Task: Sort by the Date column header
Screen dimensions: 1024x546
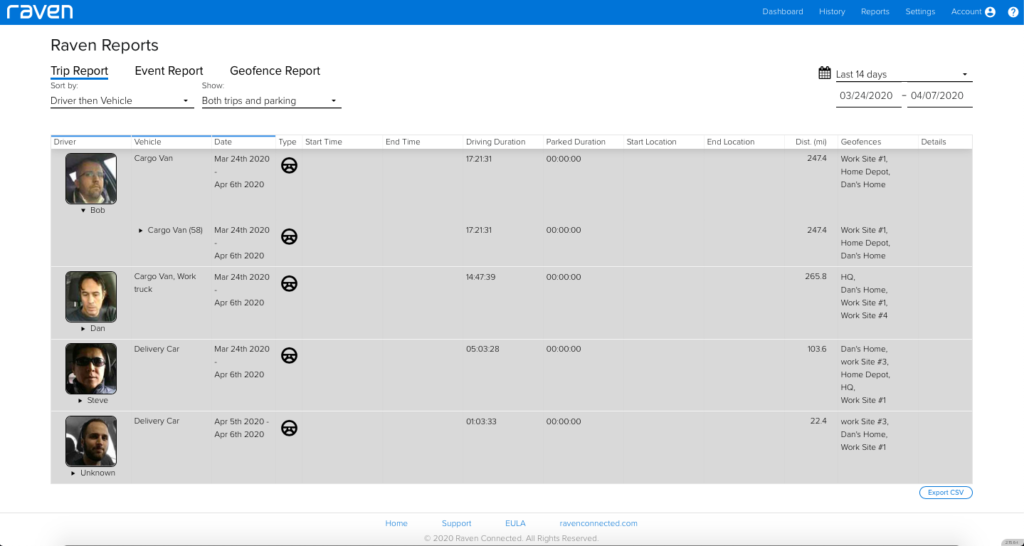Action: [243, 142]
